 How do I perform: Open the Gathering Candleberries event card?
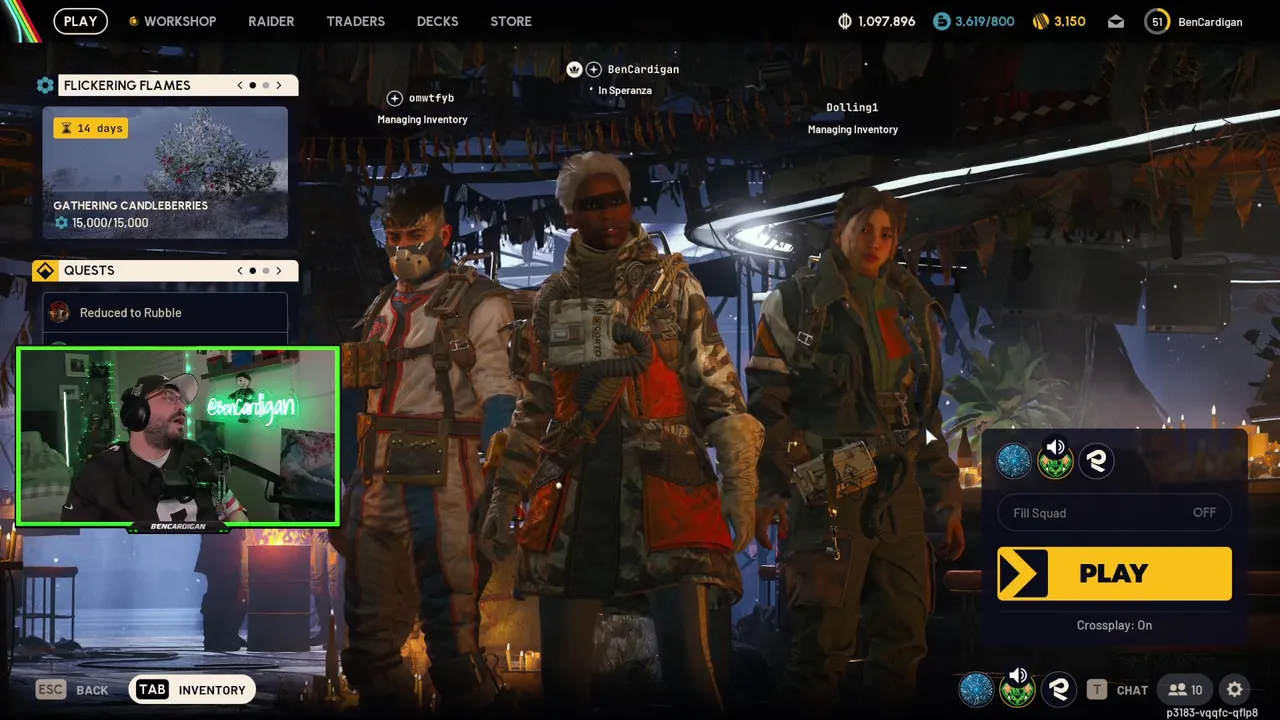click(x=165, y=173)
